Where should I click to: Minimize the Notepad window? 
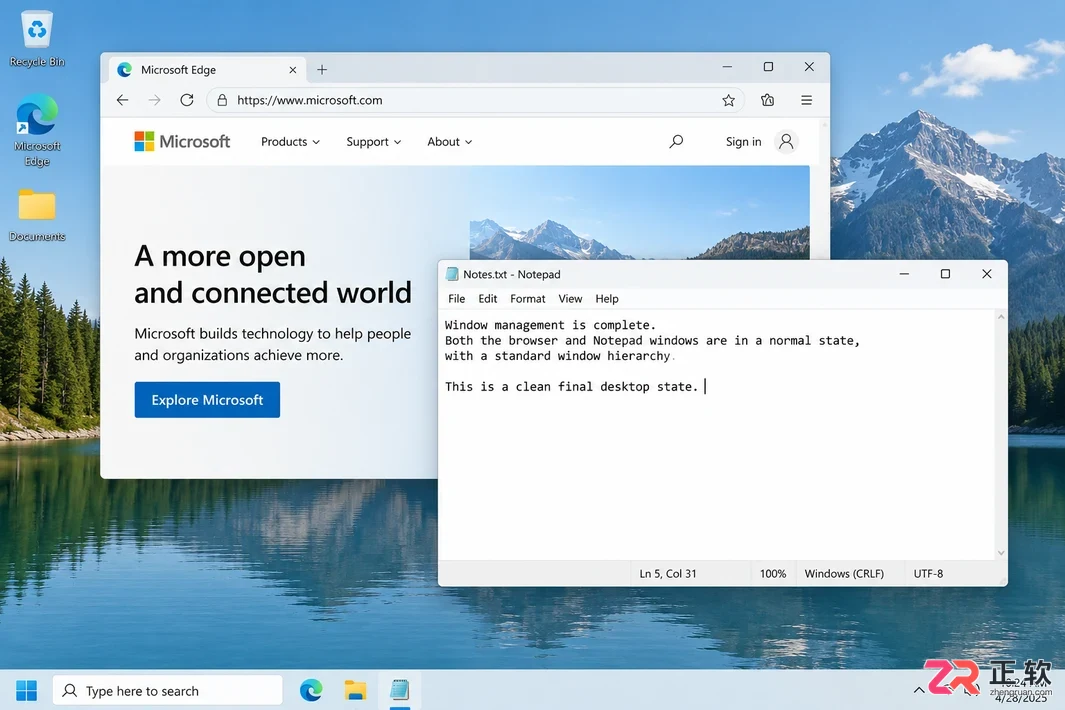coord(904,274)
